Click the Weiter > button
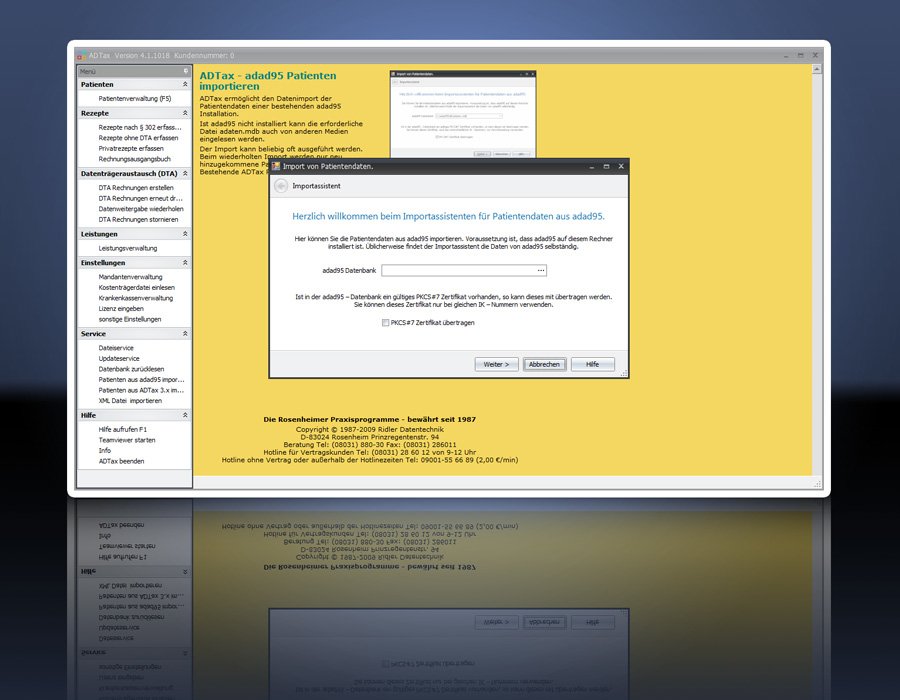 point(496,364)
